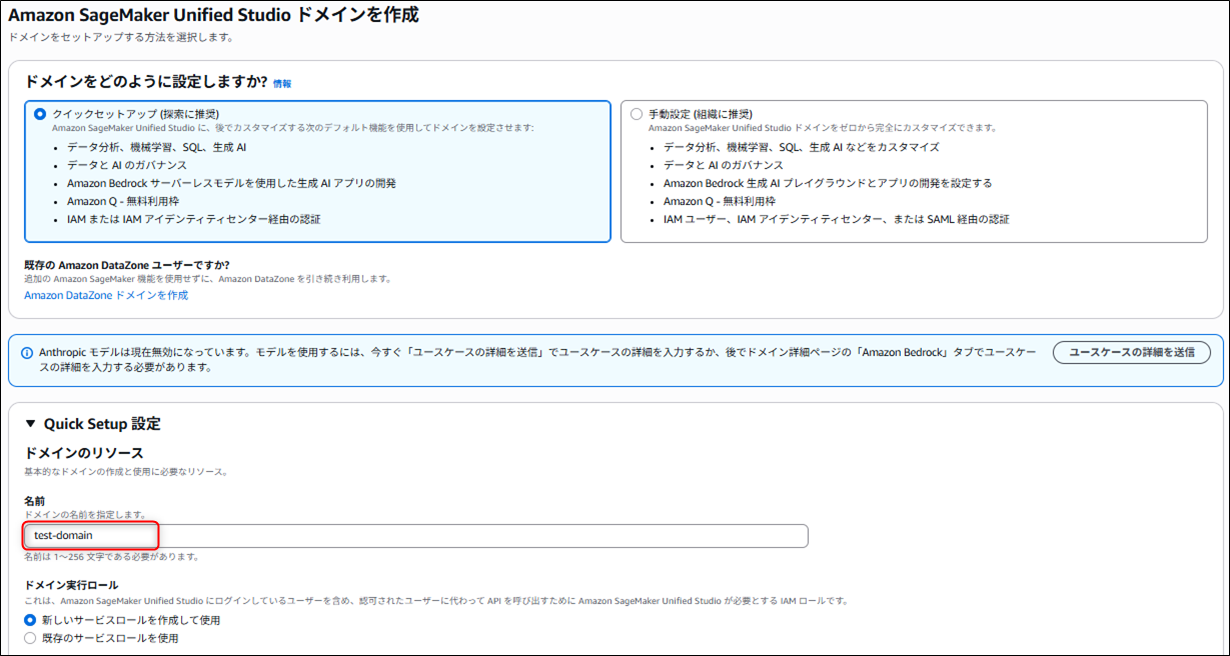Click the 新しいサービスロールを作成して使用 label text
The width and height of the screenshot is (1230, 656).
(x=130, y=620)
